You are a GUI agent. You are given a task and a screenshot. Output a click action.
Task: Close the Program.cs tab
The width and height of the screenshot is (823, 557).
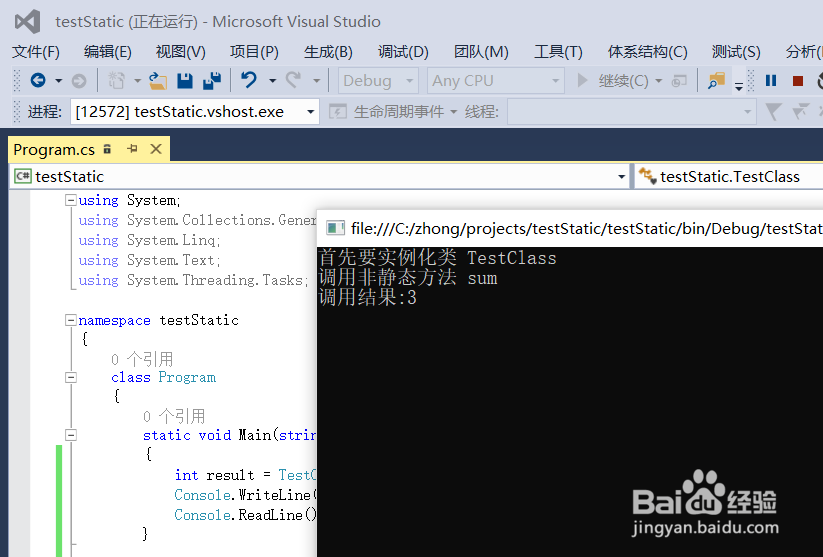coord(156,149)
